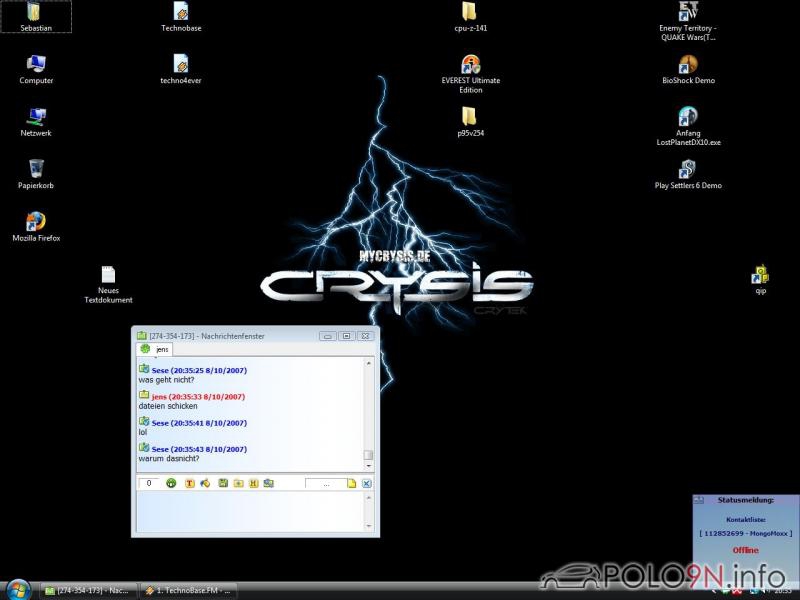Click the red Offline status text

[x=745, y=550]
